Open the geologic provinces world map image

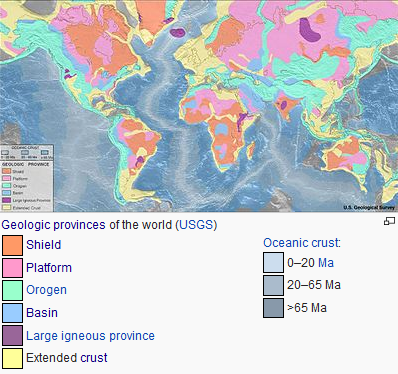[x=199, y=106]
